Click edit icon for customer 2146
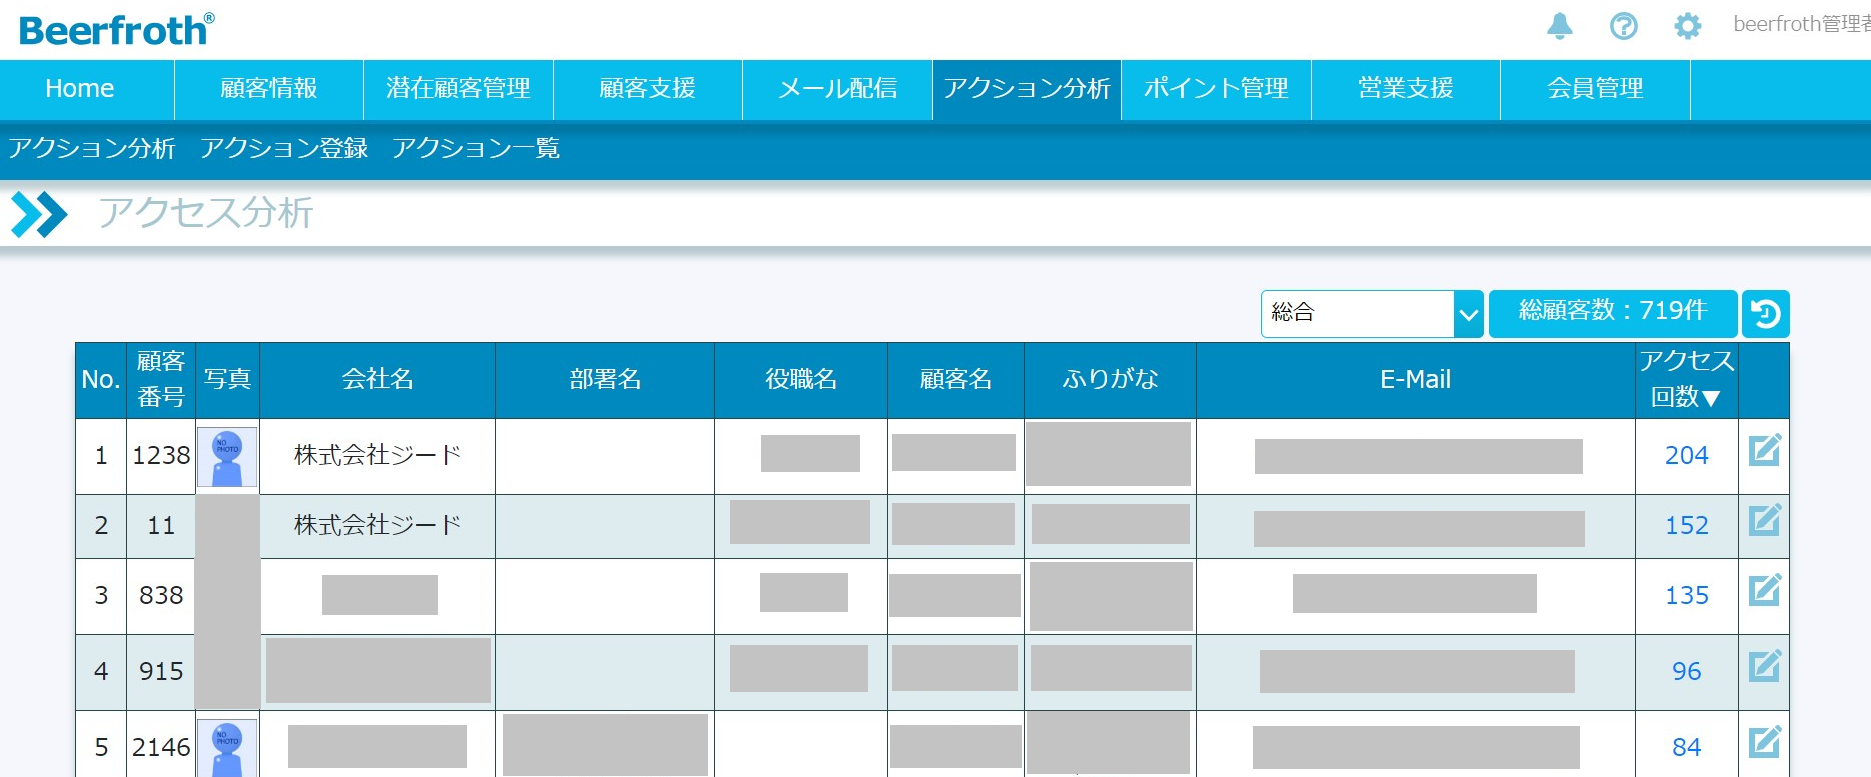 tap(1764, 743)
